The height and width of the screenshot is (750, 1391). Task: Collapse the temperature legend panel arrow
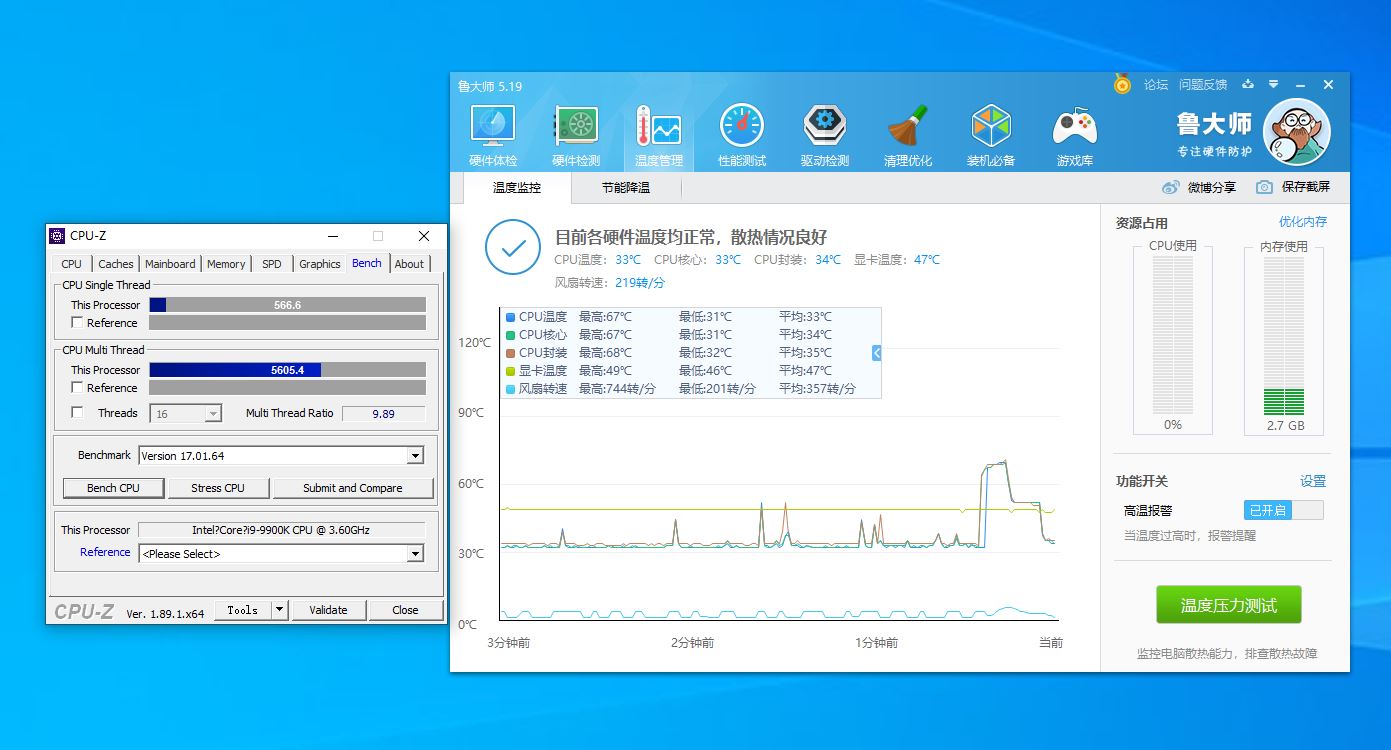point(876,353)
